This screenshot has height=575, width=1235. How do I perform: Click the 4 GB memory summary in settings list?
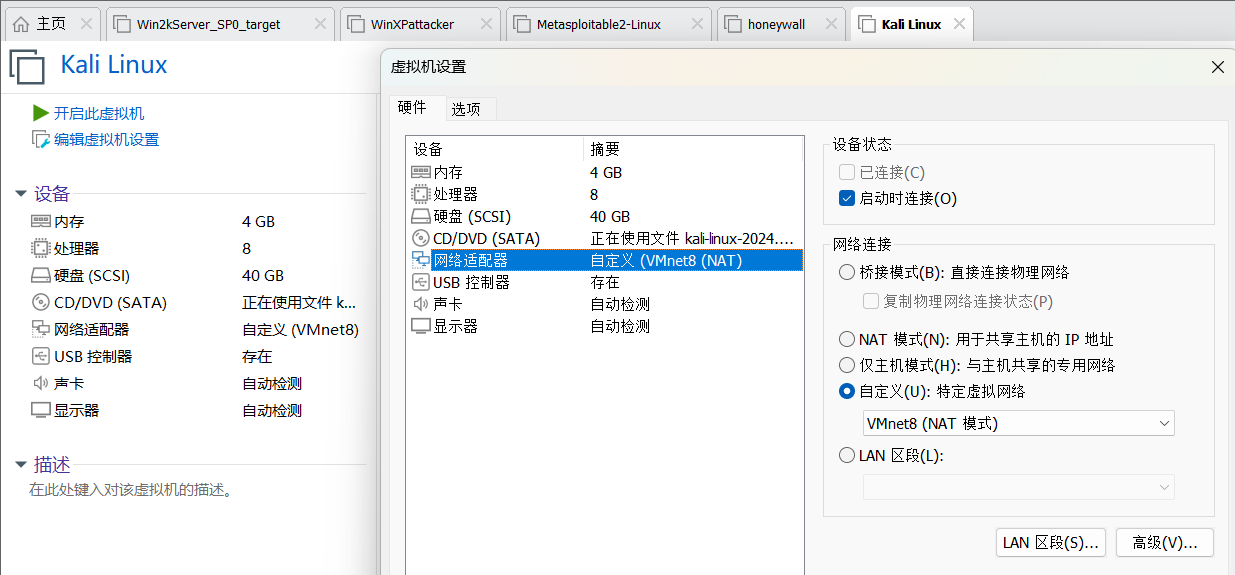(606, 172)
